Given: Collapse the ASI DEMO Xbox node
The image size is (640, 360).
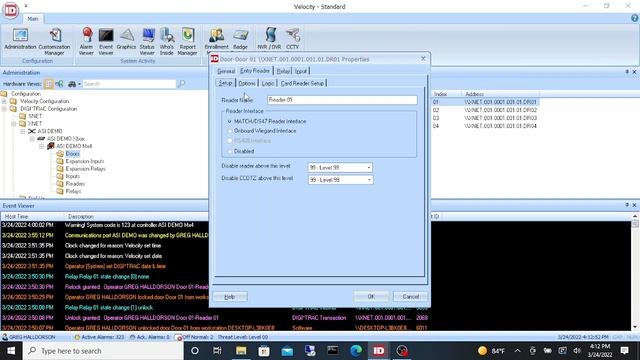Looking at the screenshot, I should click(32, 139).
